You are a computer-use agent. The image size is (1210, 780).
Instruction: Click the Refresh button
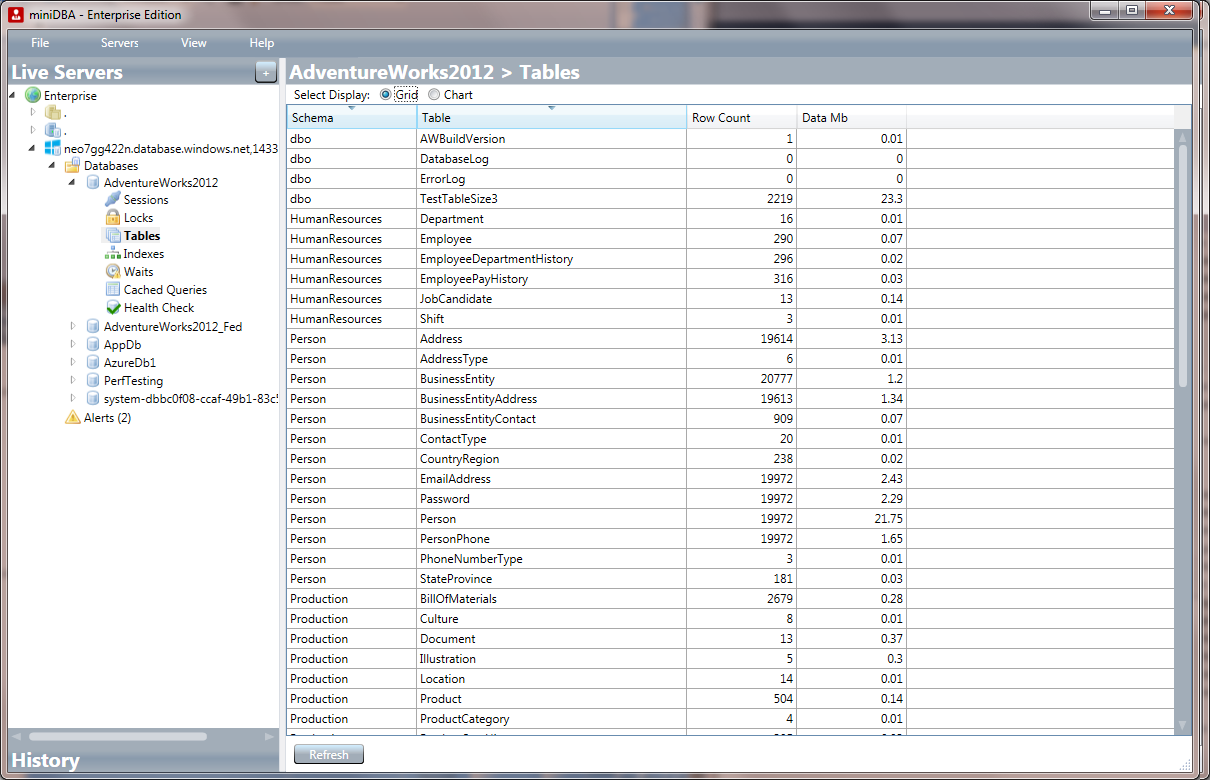point(328,754)
